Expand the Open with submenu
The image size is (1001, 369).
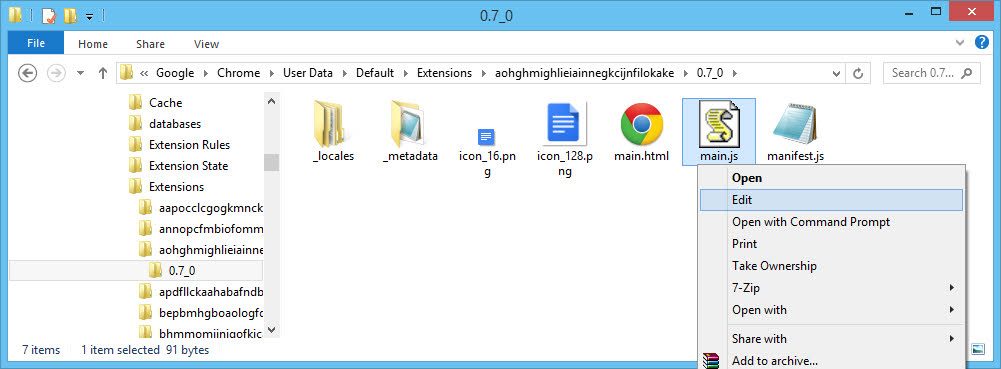coord(831,310)
